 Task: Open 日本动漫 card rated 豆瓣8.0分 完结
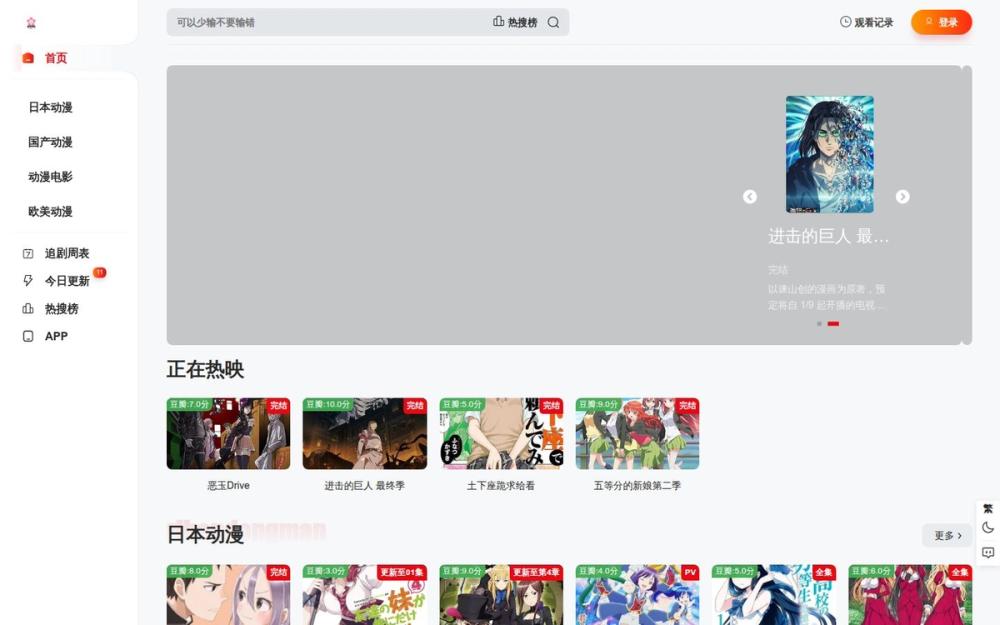pos(228,594)
